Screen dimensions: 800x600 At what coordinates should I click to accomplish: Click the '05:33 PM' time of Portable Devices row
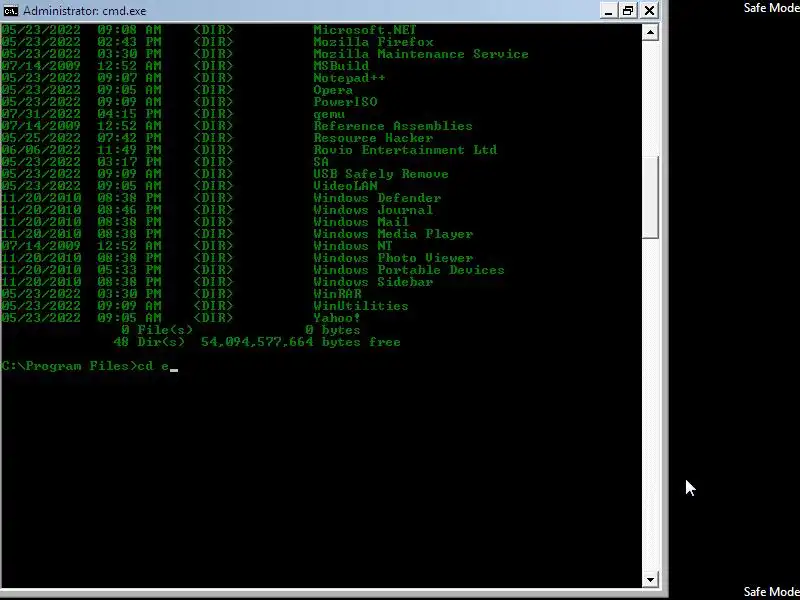pyautogui.click(x=129, y=270)
